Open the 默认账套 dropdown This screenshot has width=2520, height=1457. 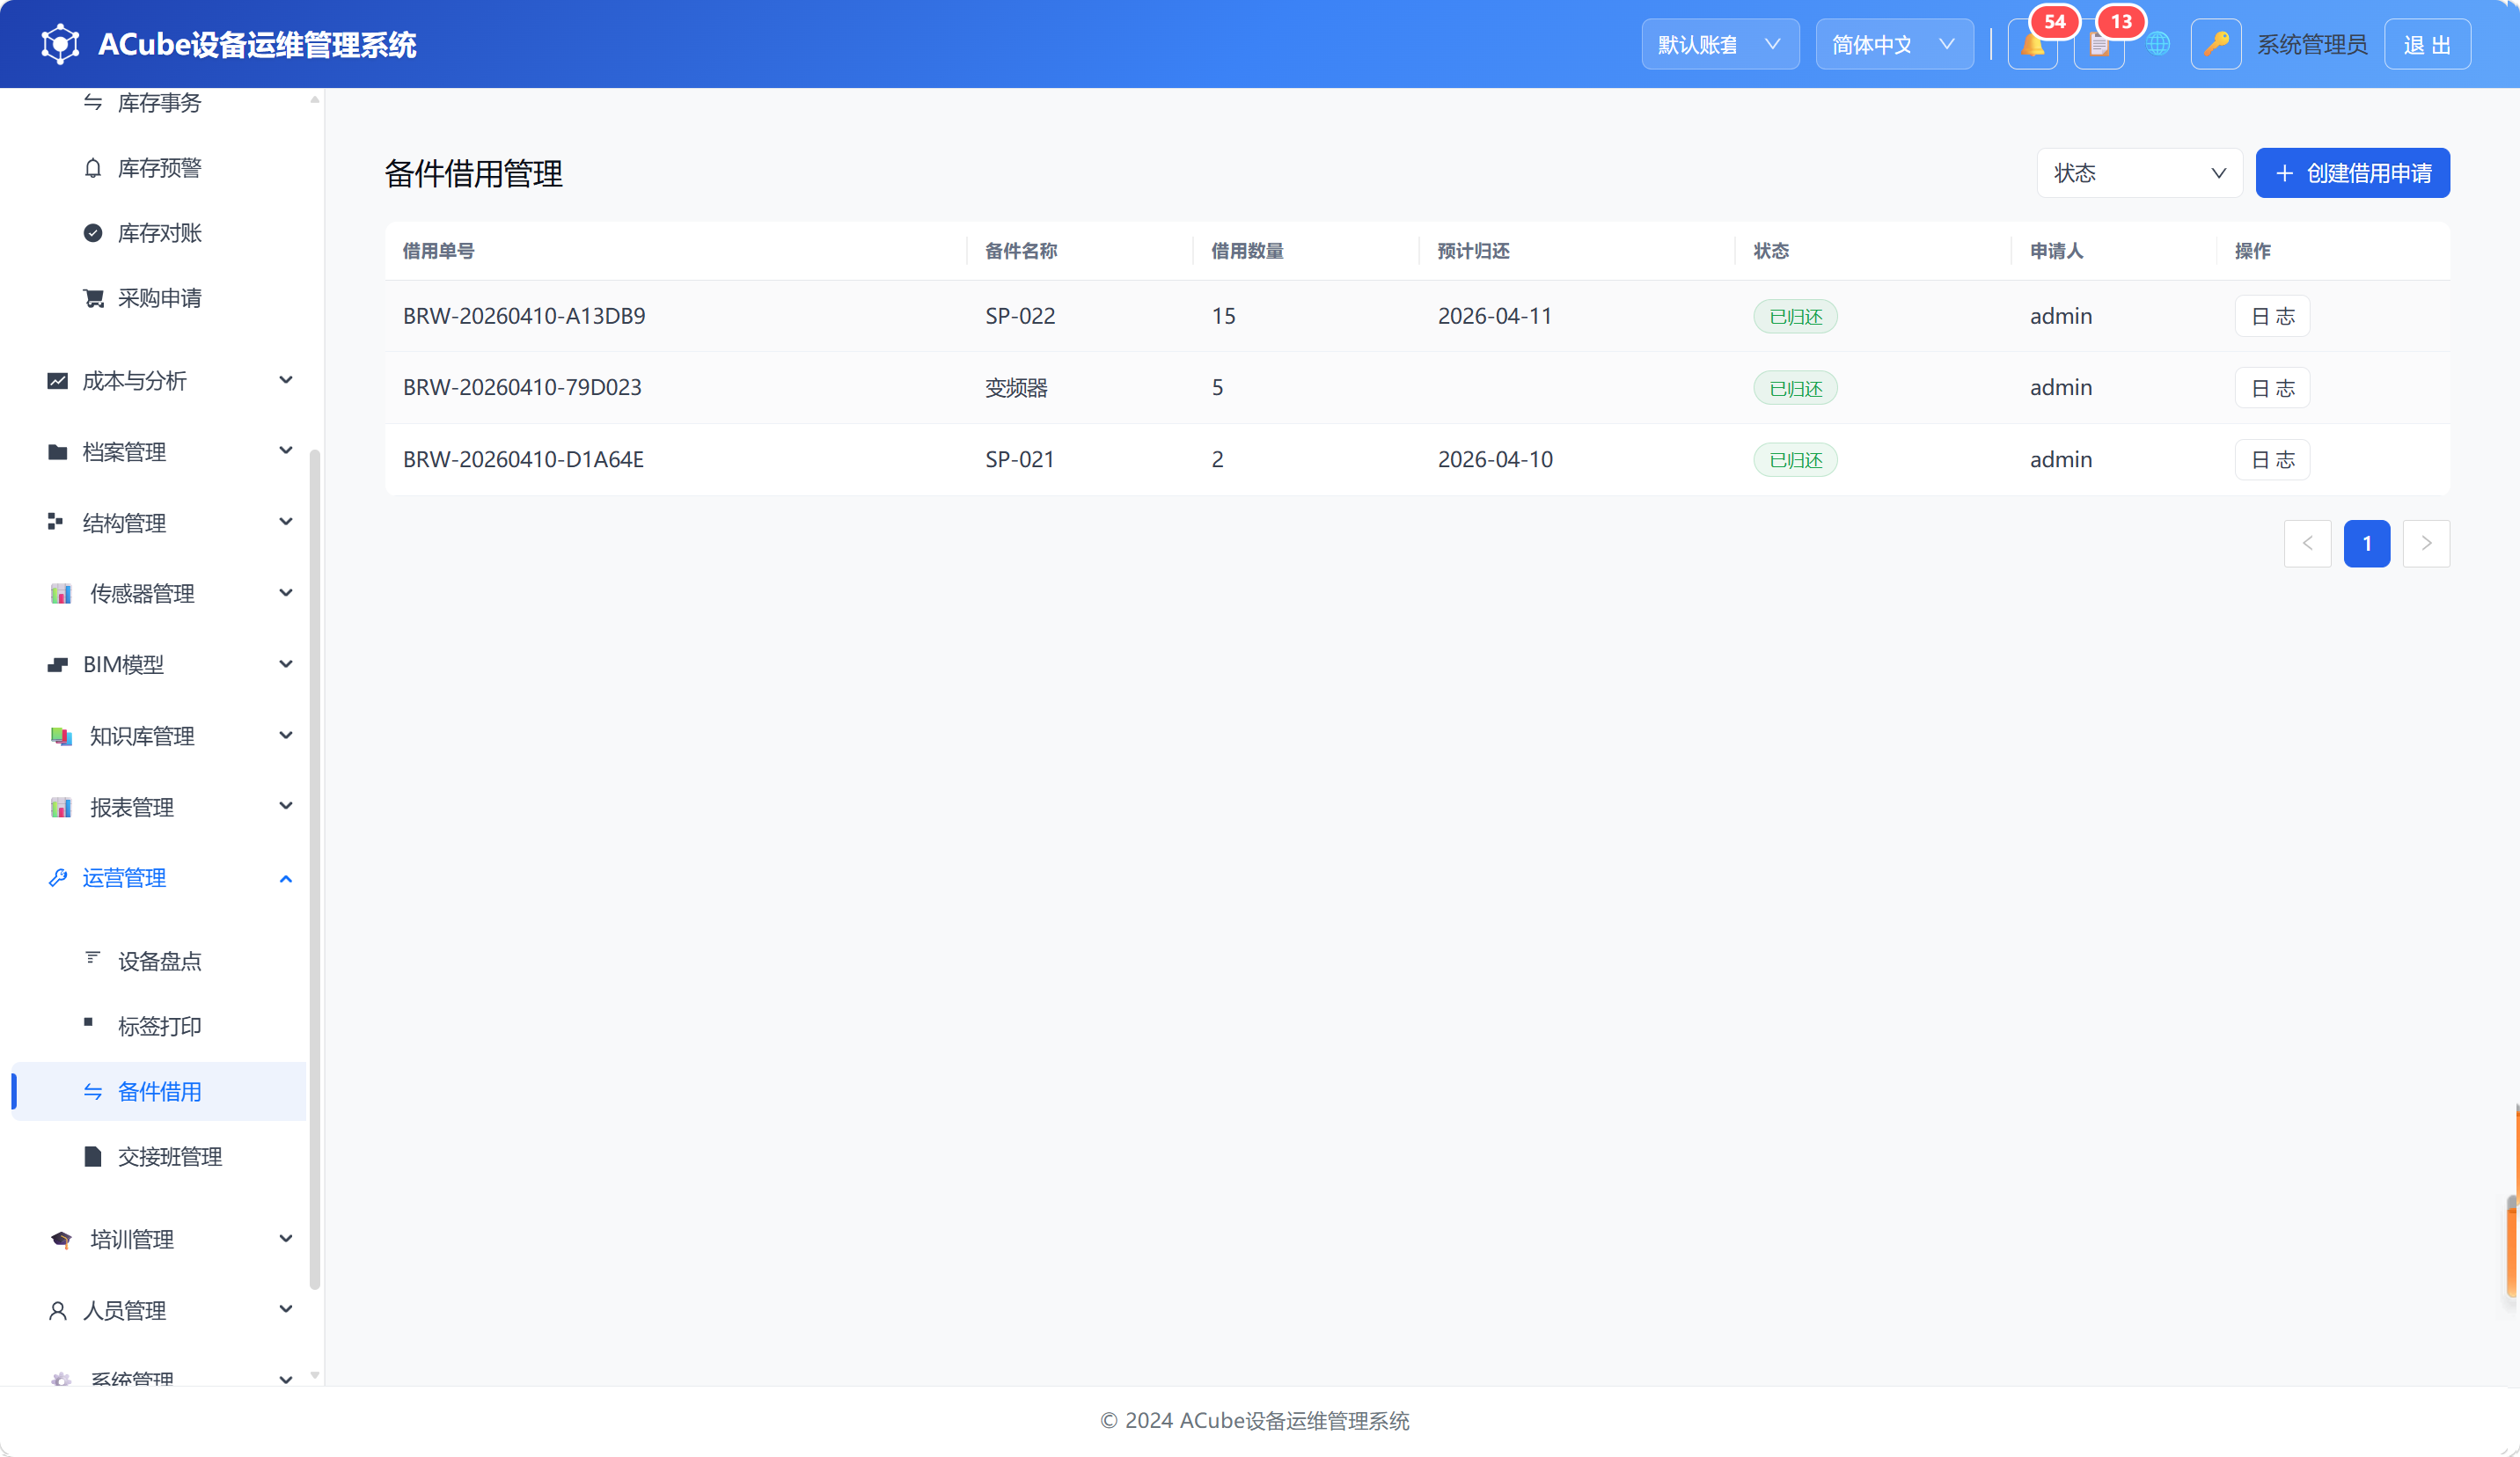1720,44
